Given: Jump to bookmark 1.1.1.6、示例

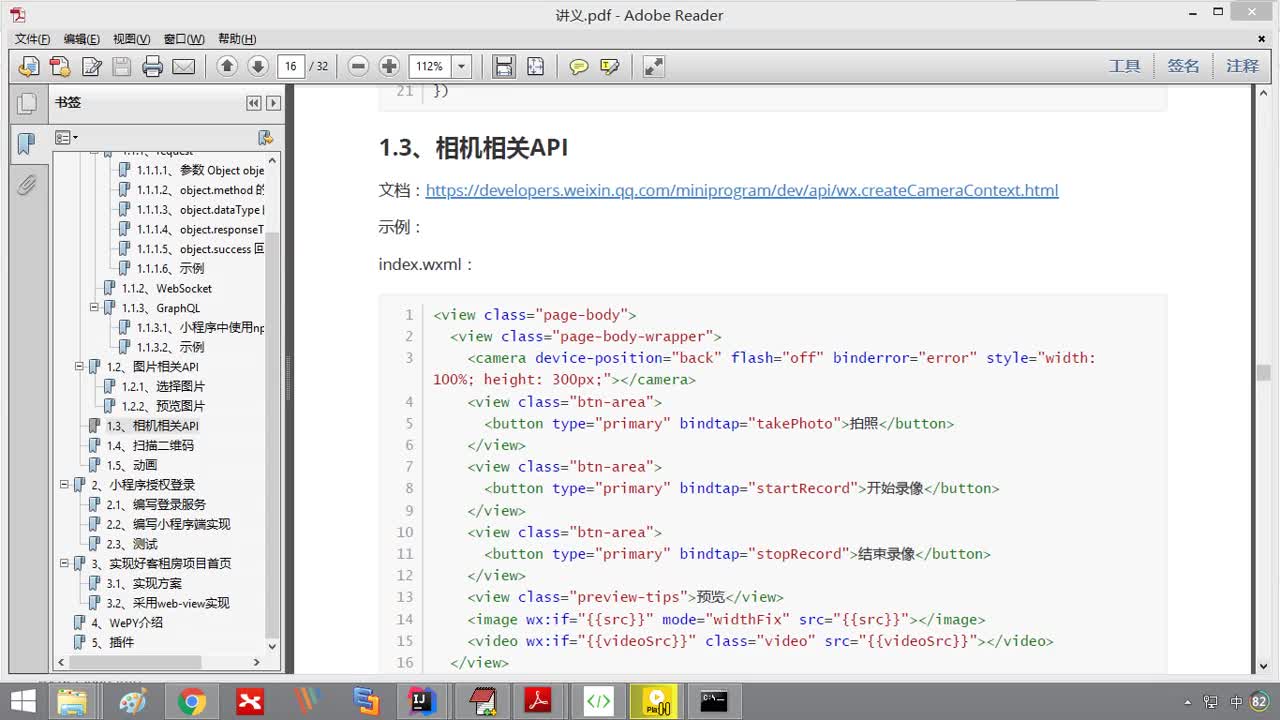Looking at the screenshot, I should pos(171,269).
